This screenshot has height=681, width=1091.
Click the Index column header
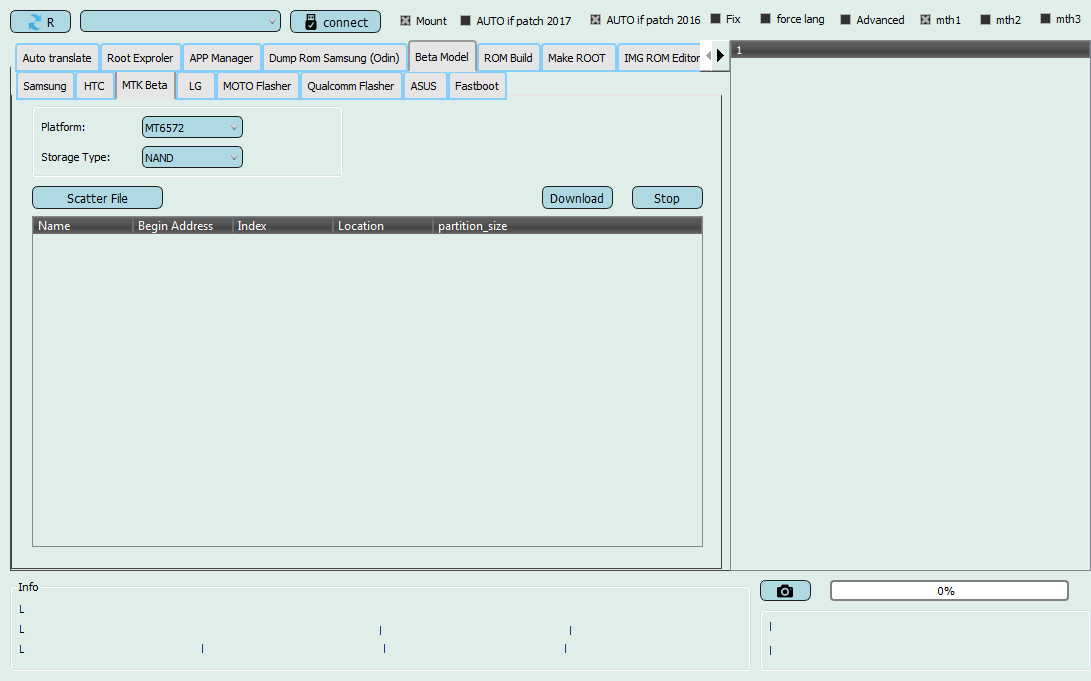pos(282,225)
